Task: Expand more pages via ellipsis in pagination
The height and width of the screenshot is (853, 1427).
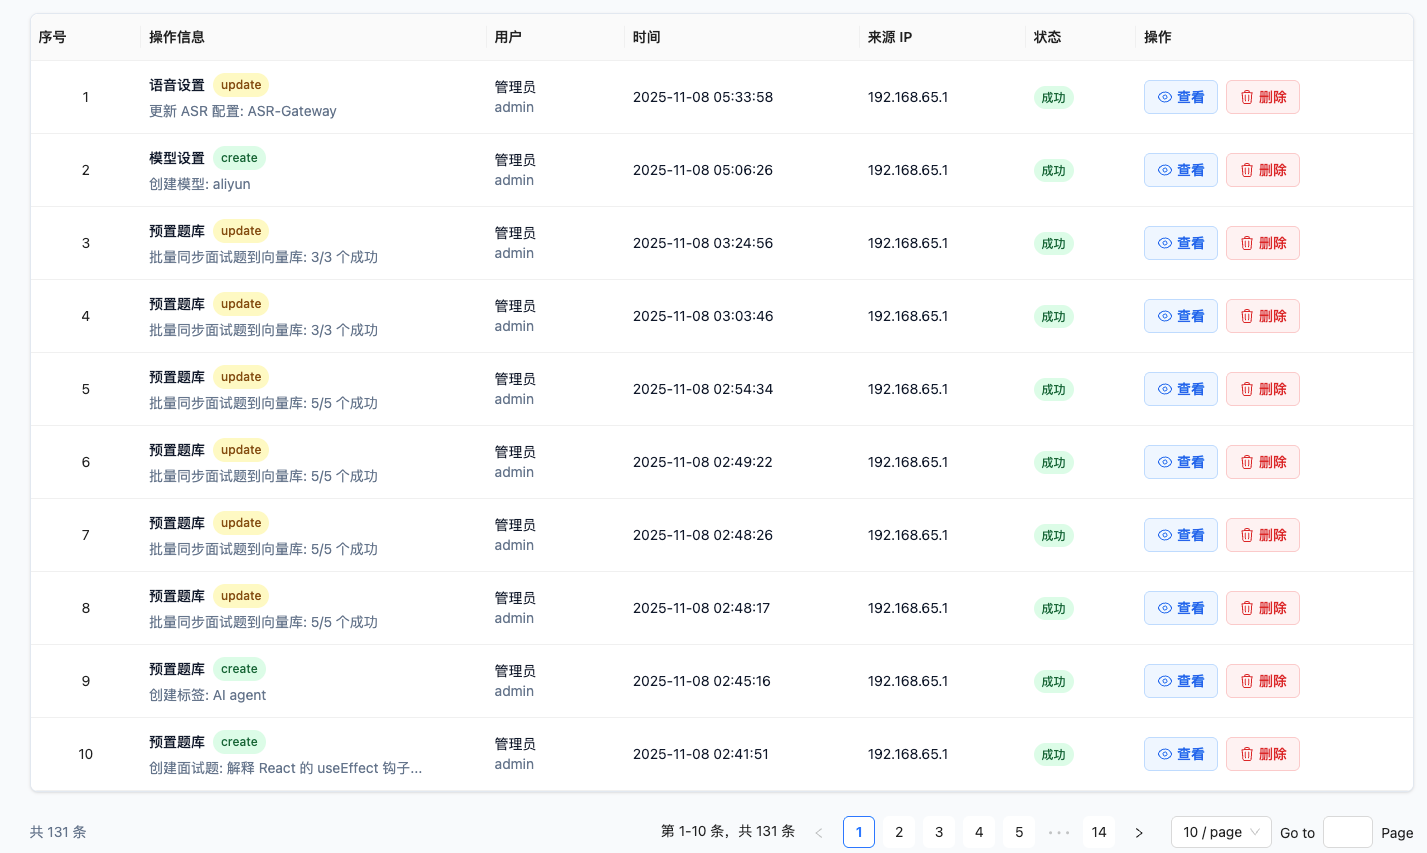Action: coord(1059,832)
